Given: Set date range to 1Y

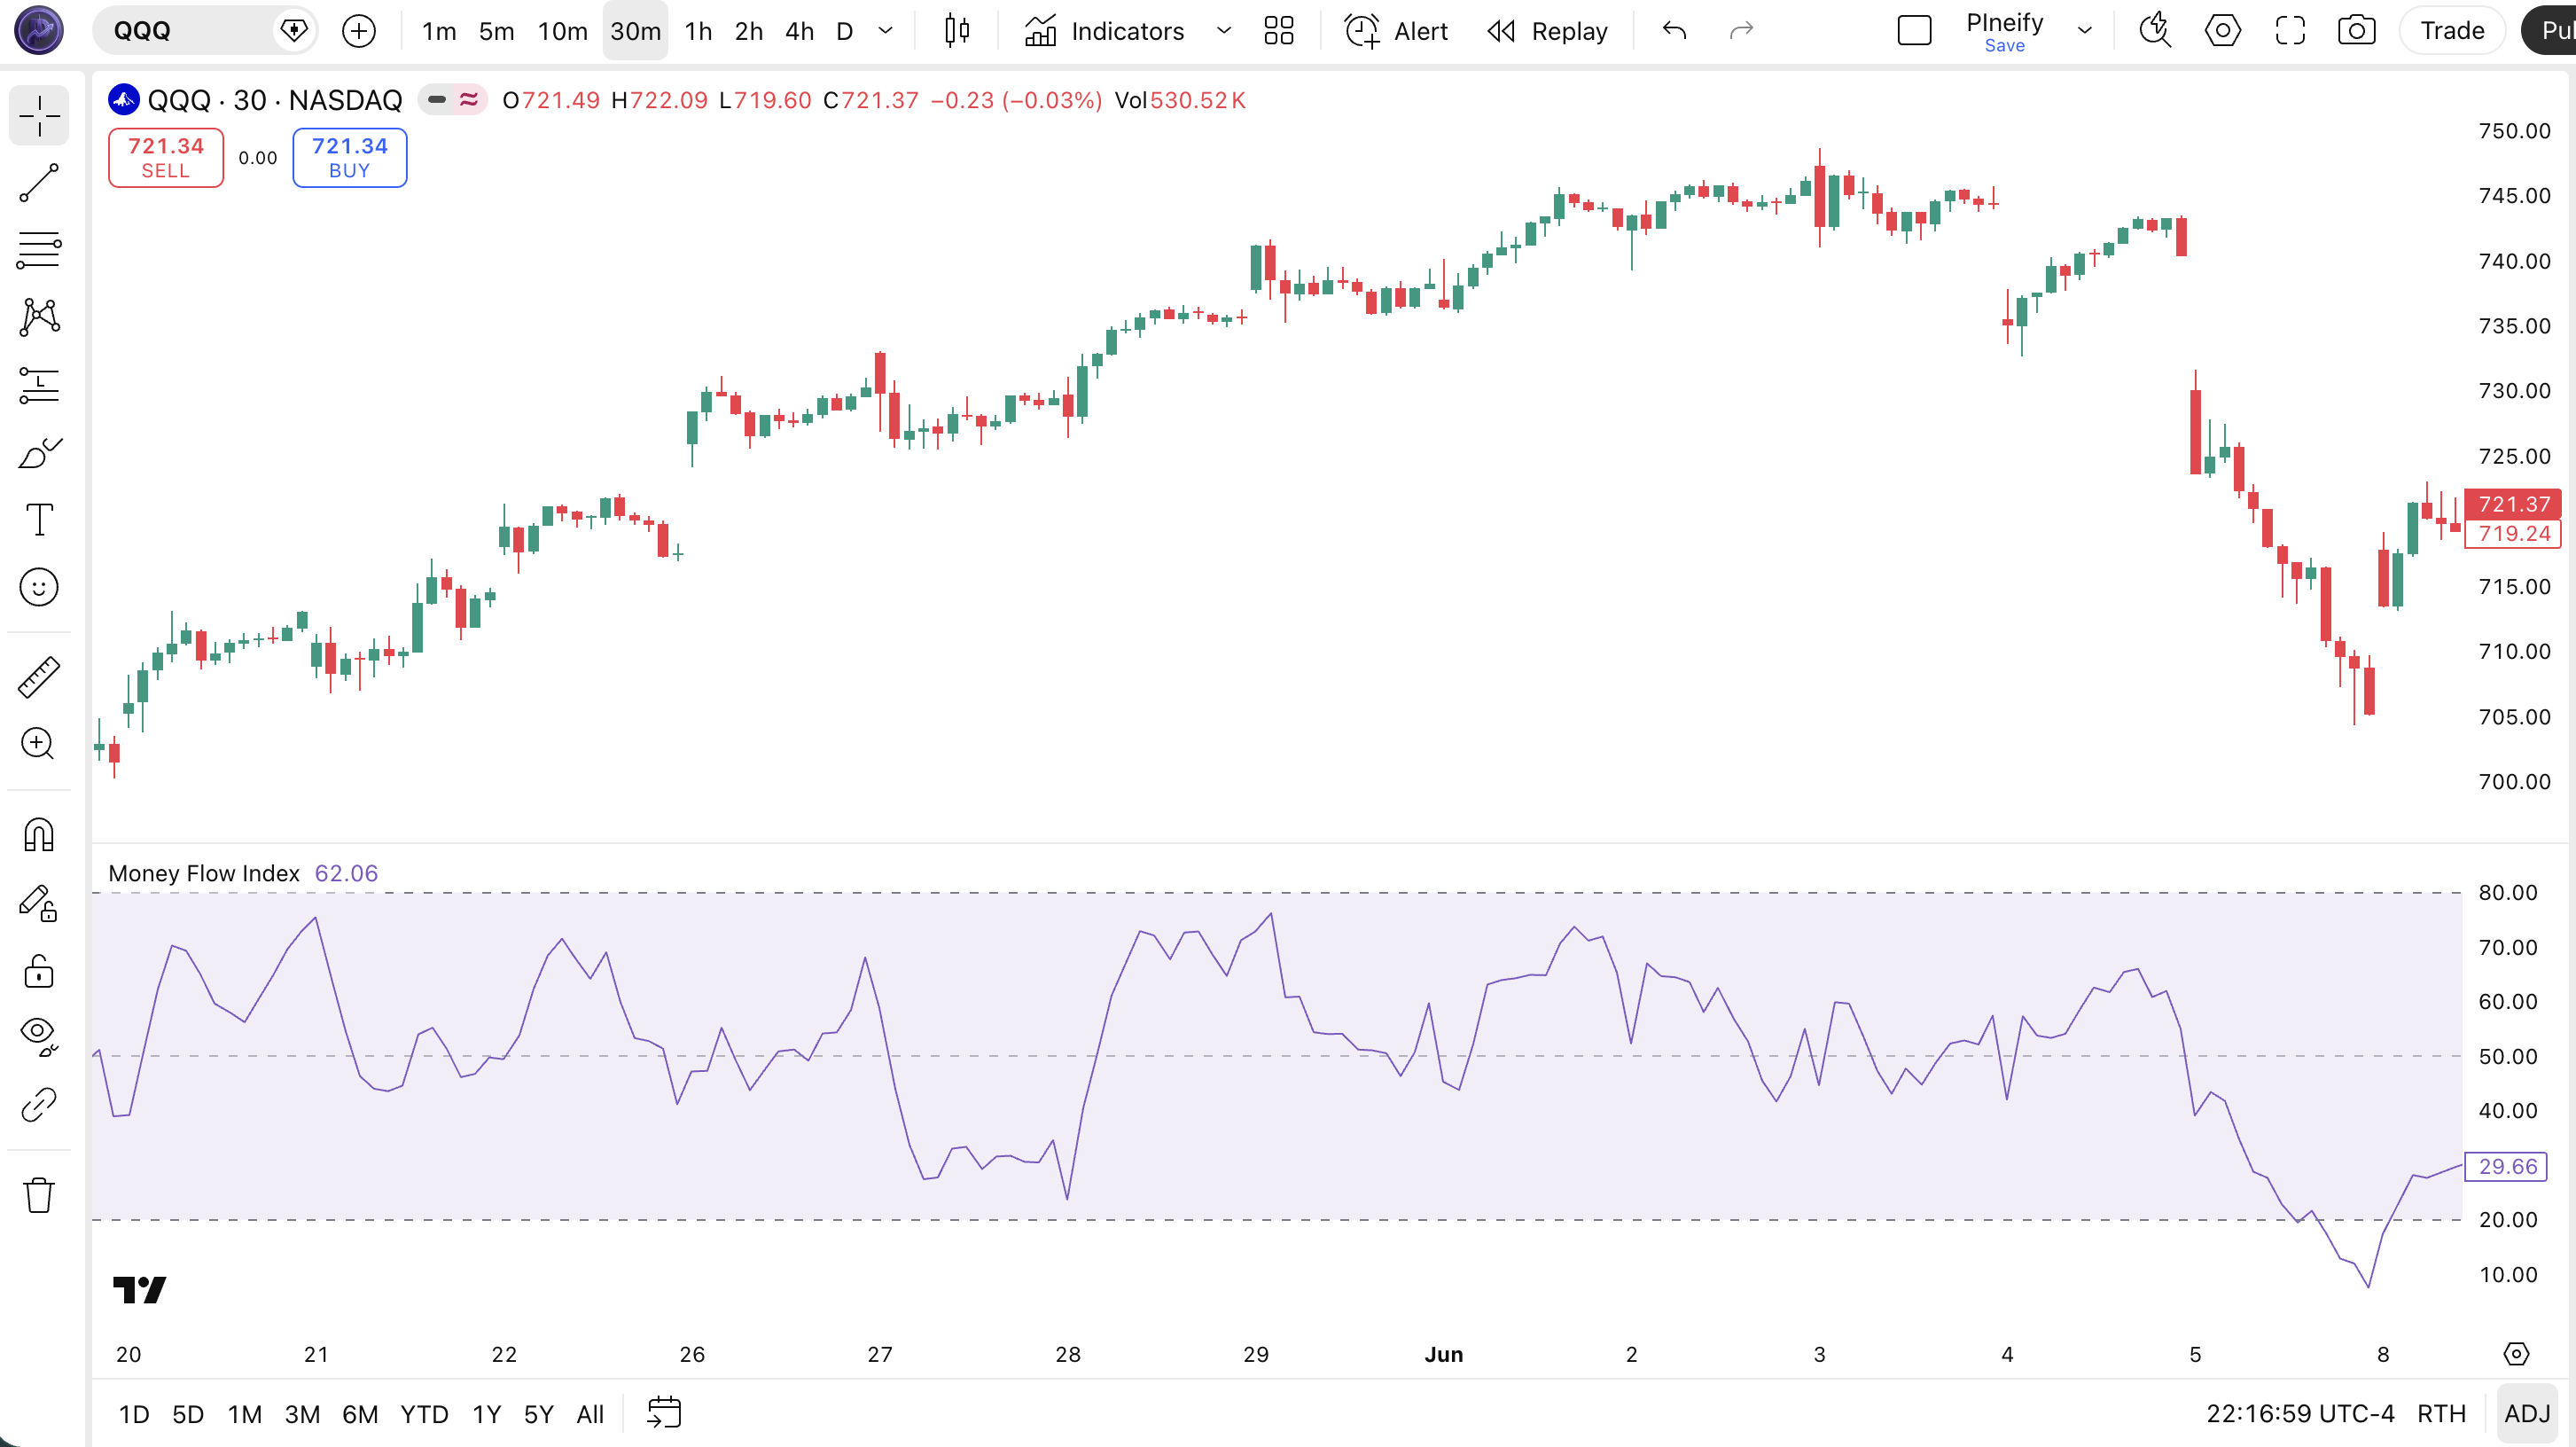Looking at the screenshot, I should [x=486, y=1414].
